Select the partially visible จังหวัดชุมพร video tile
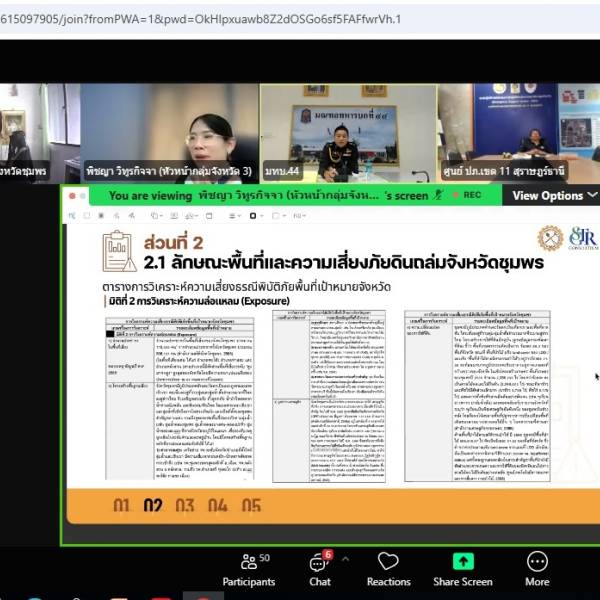This screenshot has height=600, width=600. [x=40, y=134]
